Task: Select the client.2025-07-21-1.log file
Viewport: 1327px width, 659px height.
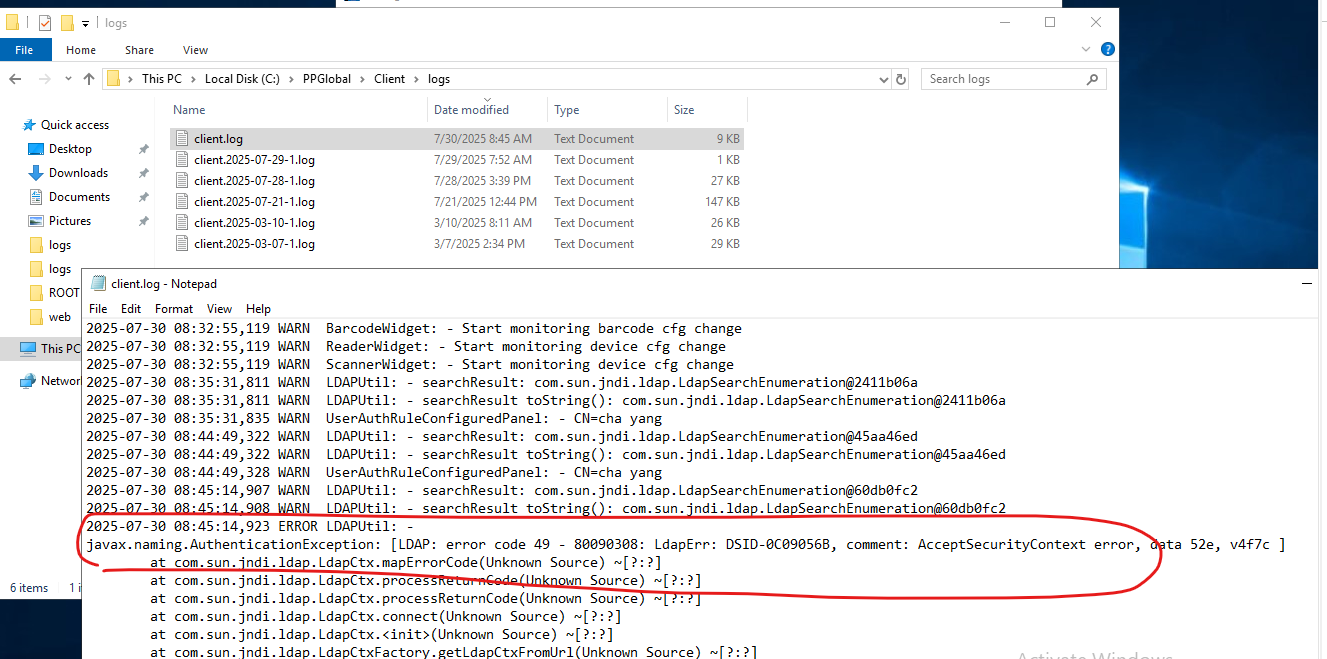Action: (x=254, y=202)
